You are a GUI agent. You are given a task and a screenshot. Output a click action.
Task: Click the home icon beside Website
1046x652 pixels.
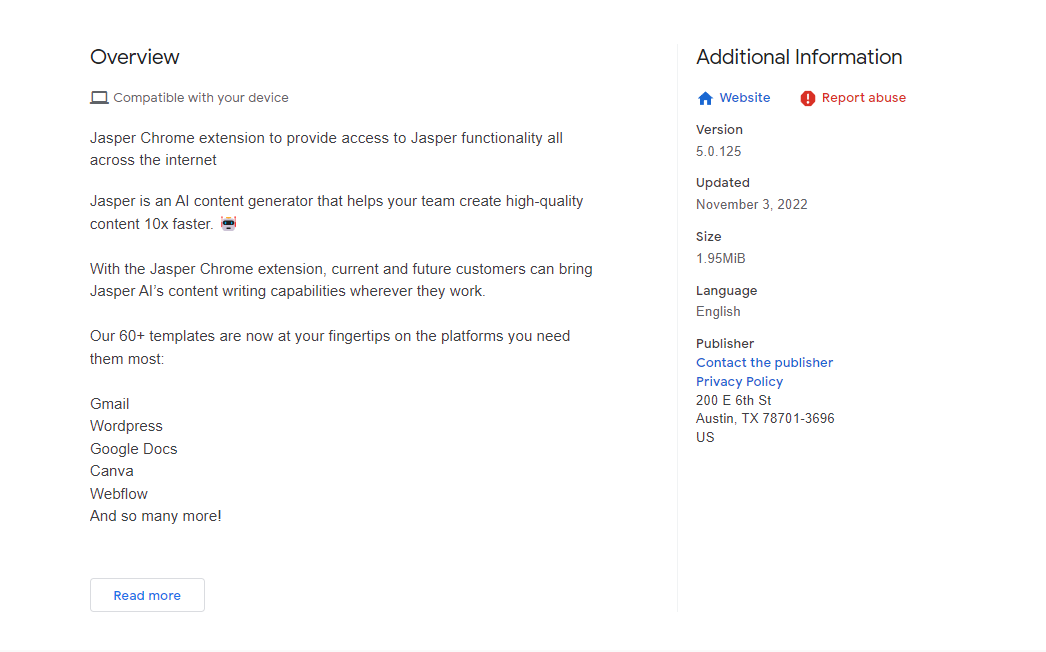(x=705, y=98)
